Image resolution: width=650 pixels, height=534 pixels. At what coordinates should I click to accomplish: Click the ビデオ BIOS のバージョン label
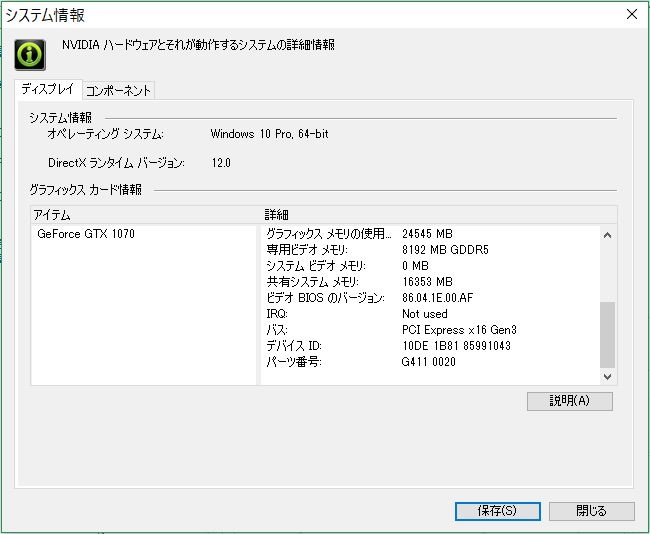click(325, 298)
